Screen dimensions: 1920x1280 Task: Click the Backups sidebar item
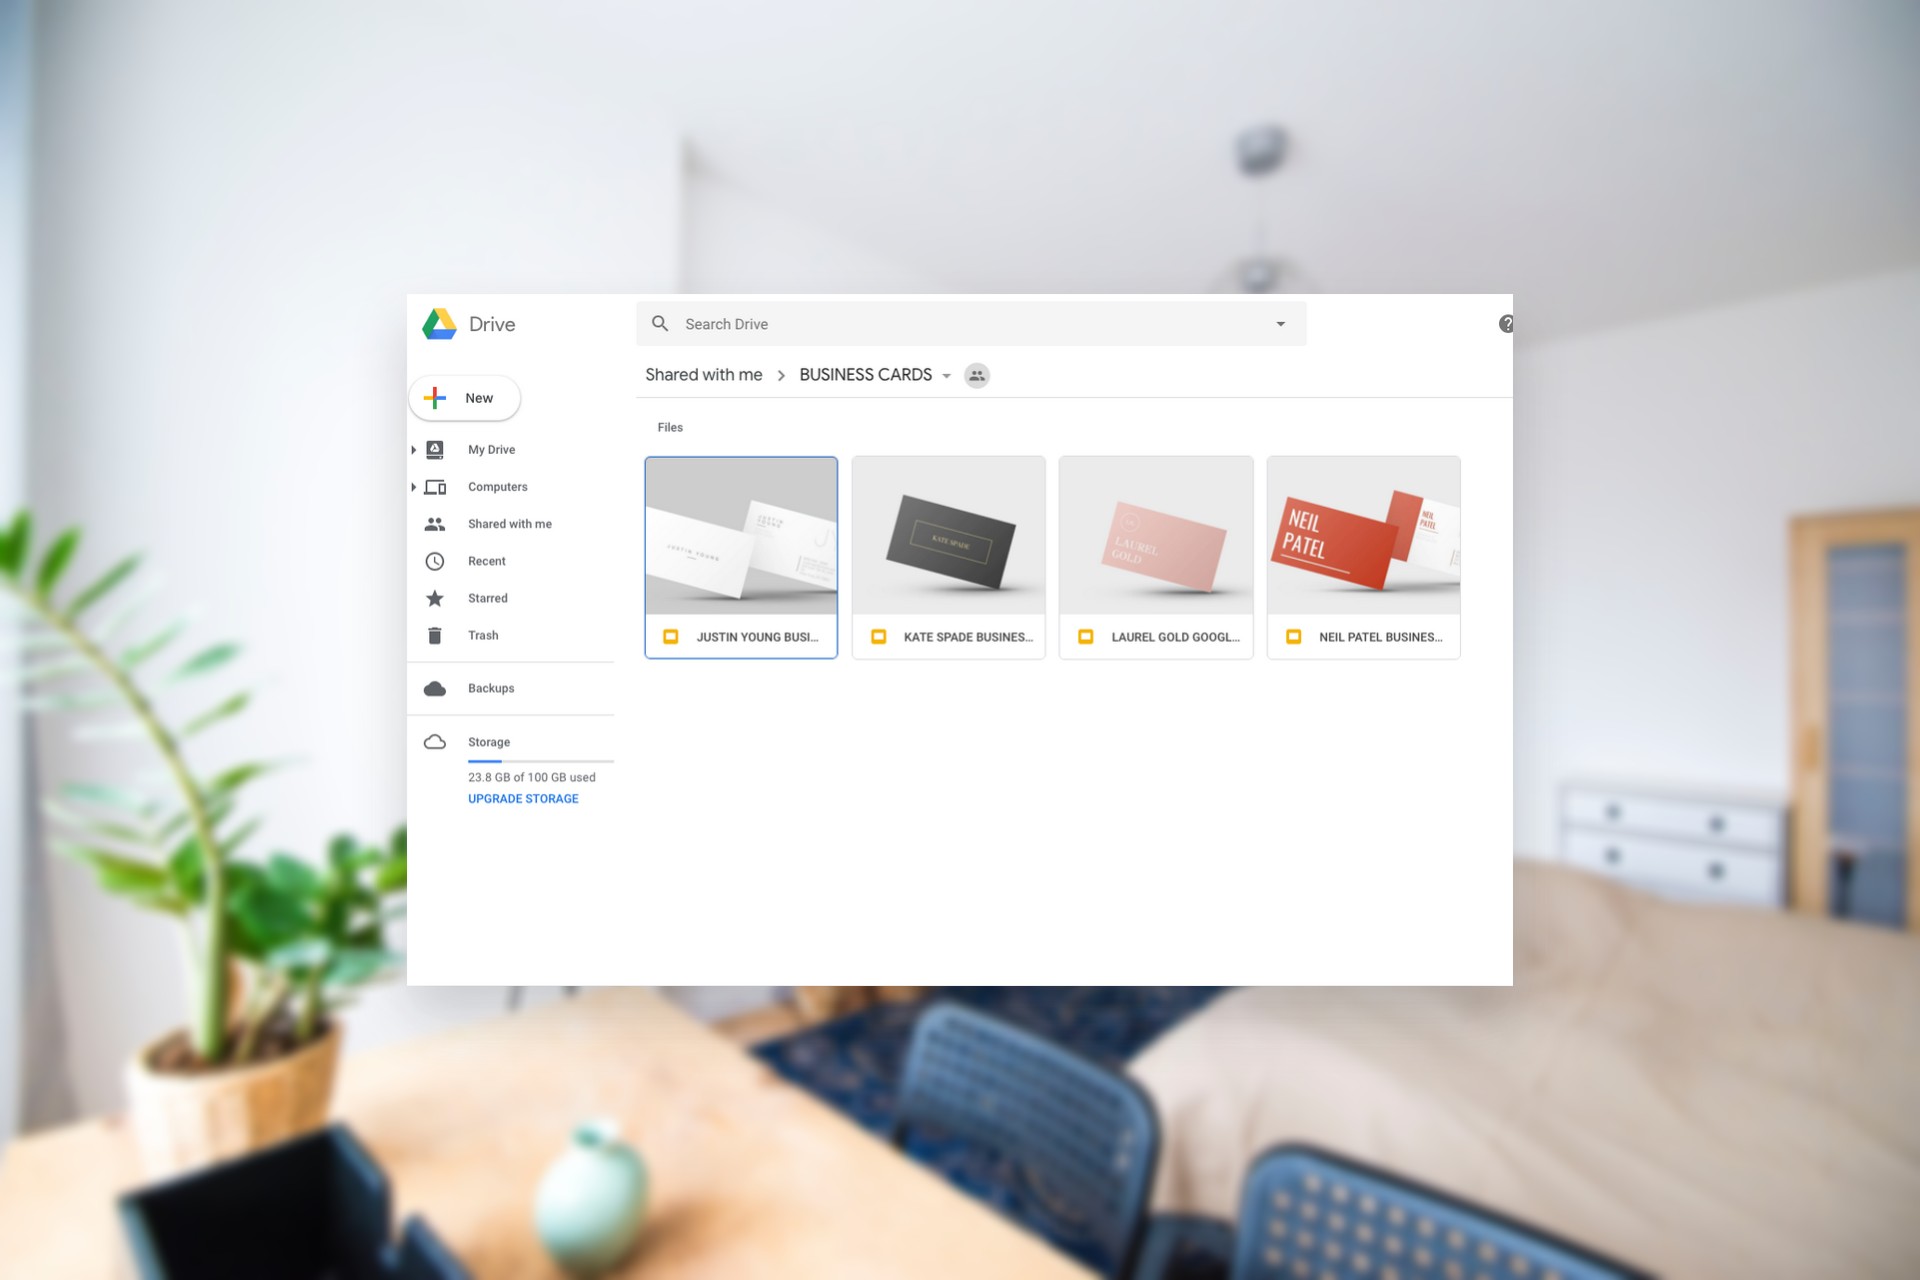(x=490, y=687)
